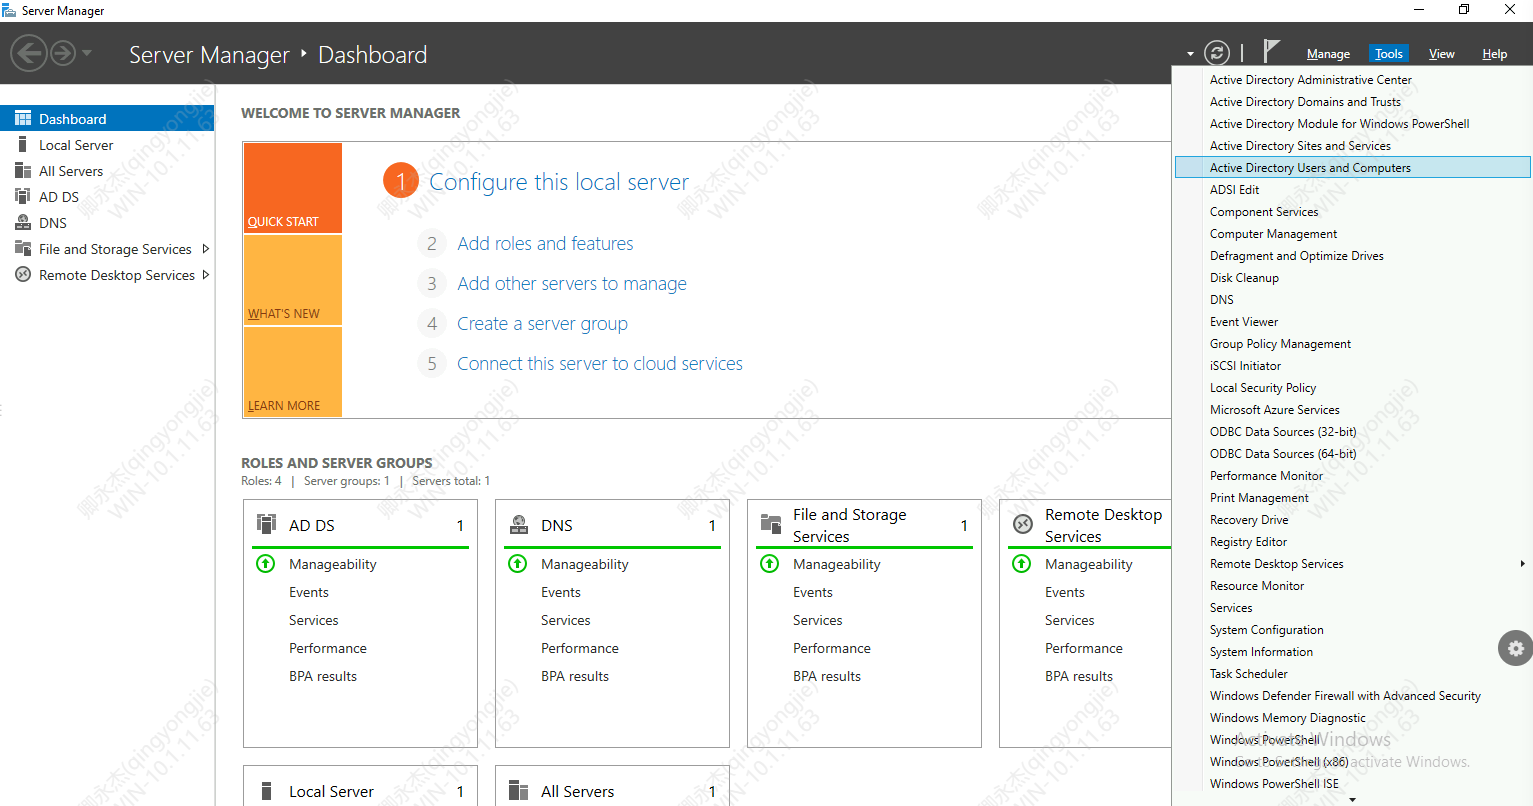Click Manageability icon in File and Storage tile
Screen dimensions: 1533x806
coord(770,563)
